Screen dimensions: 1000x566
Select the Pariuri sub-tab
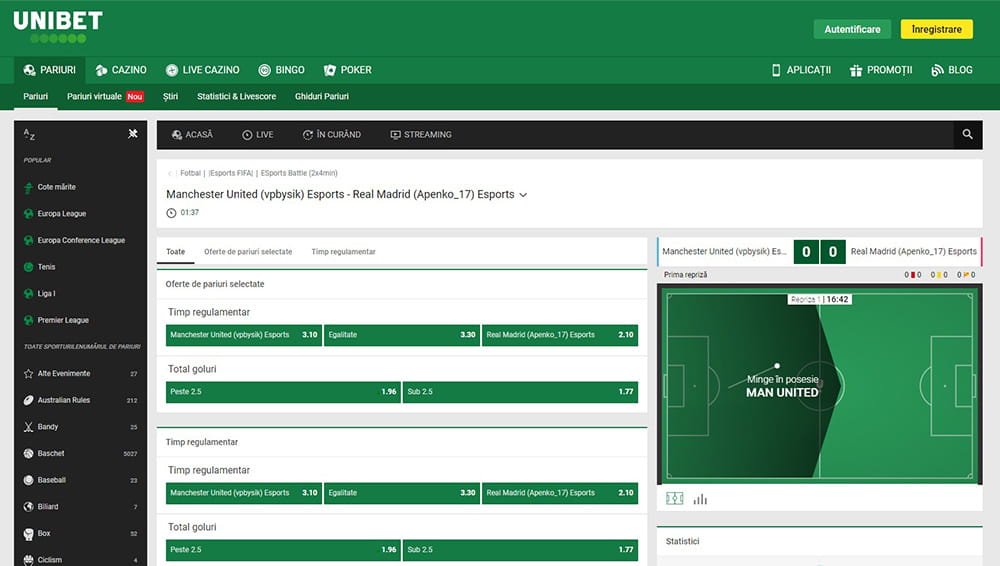[x=36, y=96]
